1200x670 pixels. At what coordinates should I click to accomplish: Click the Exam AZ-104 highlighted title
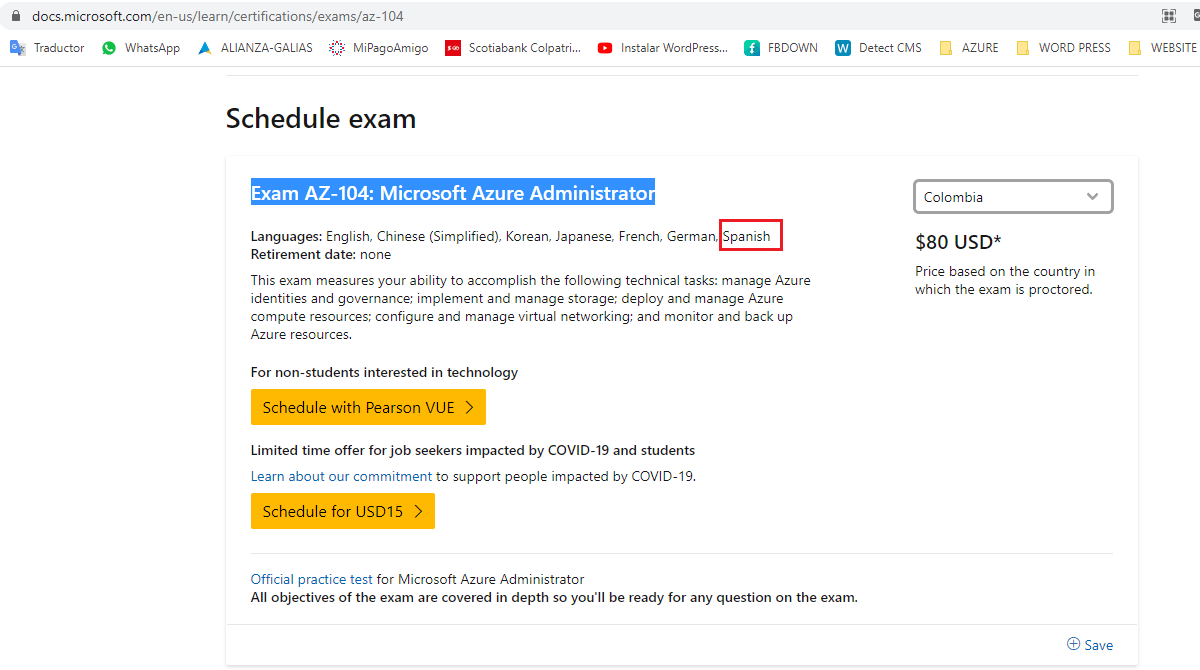pos(453,193)
